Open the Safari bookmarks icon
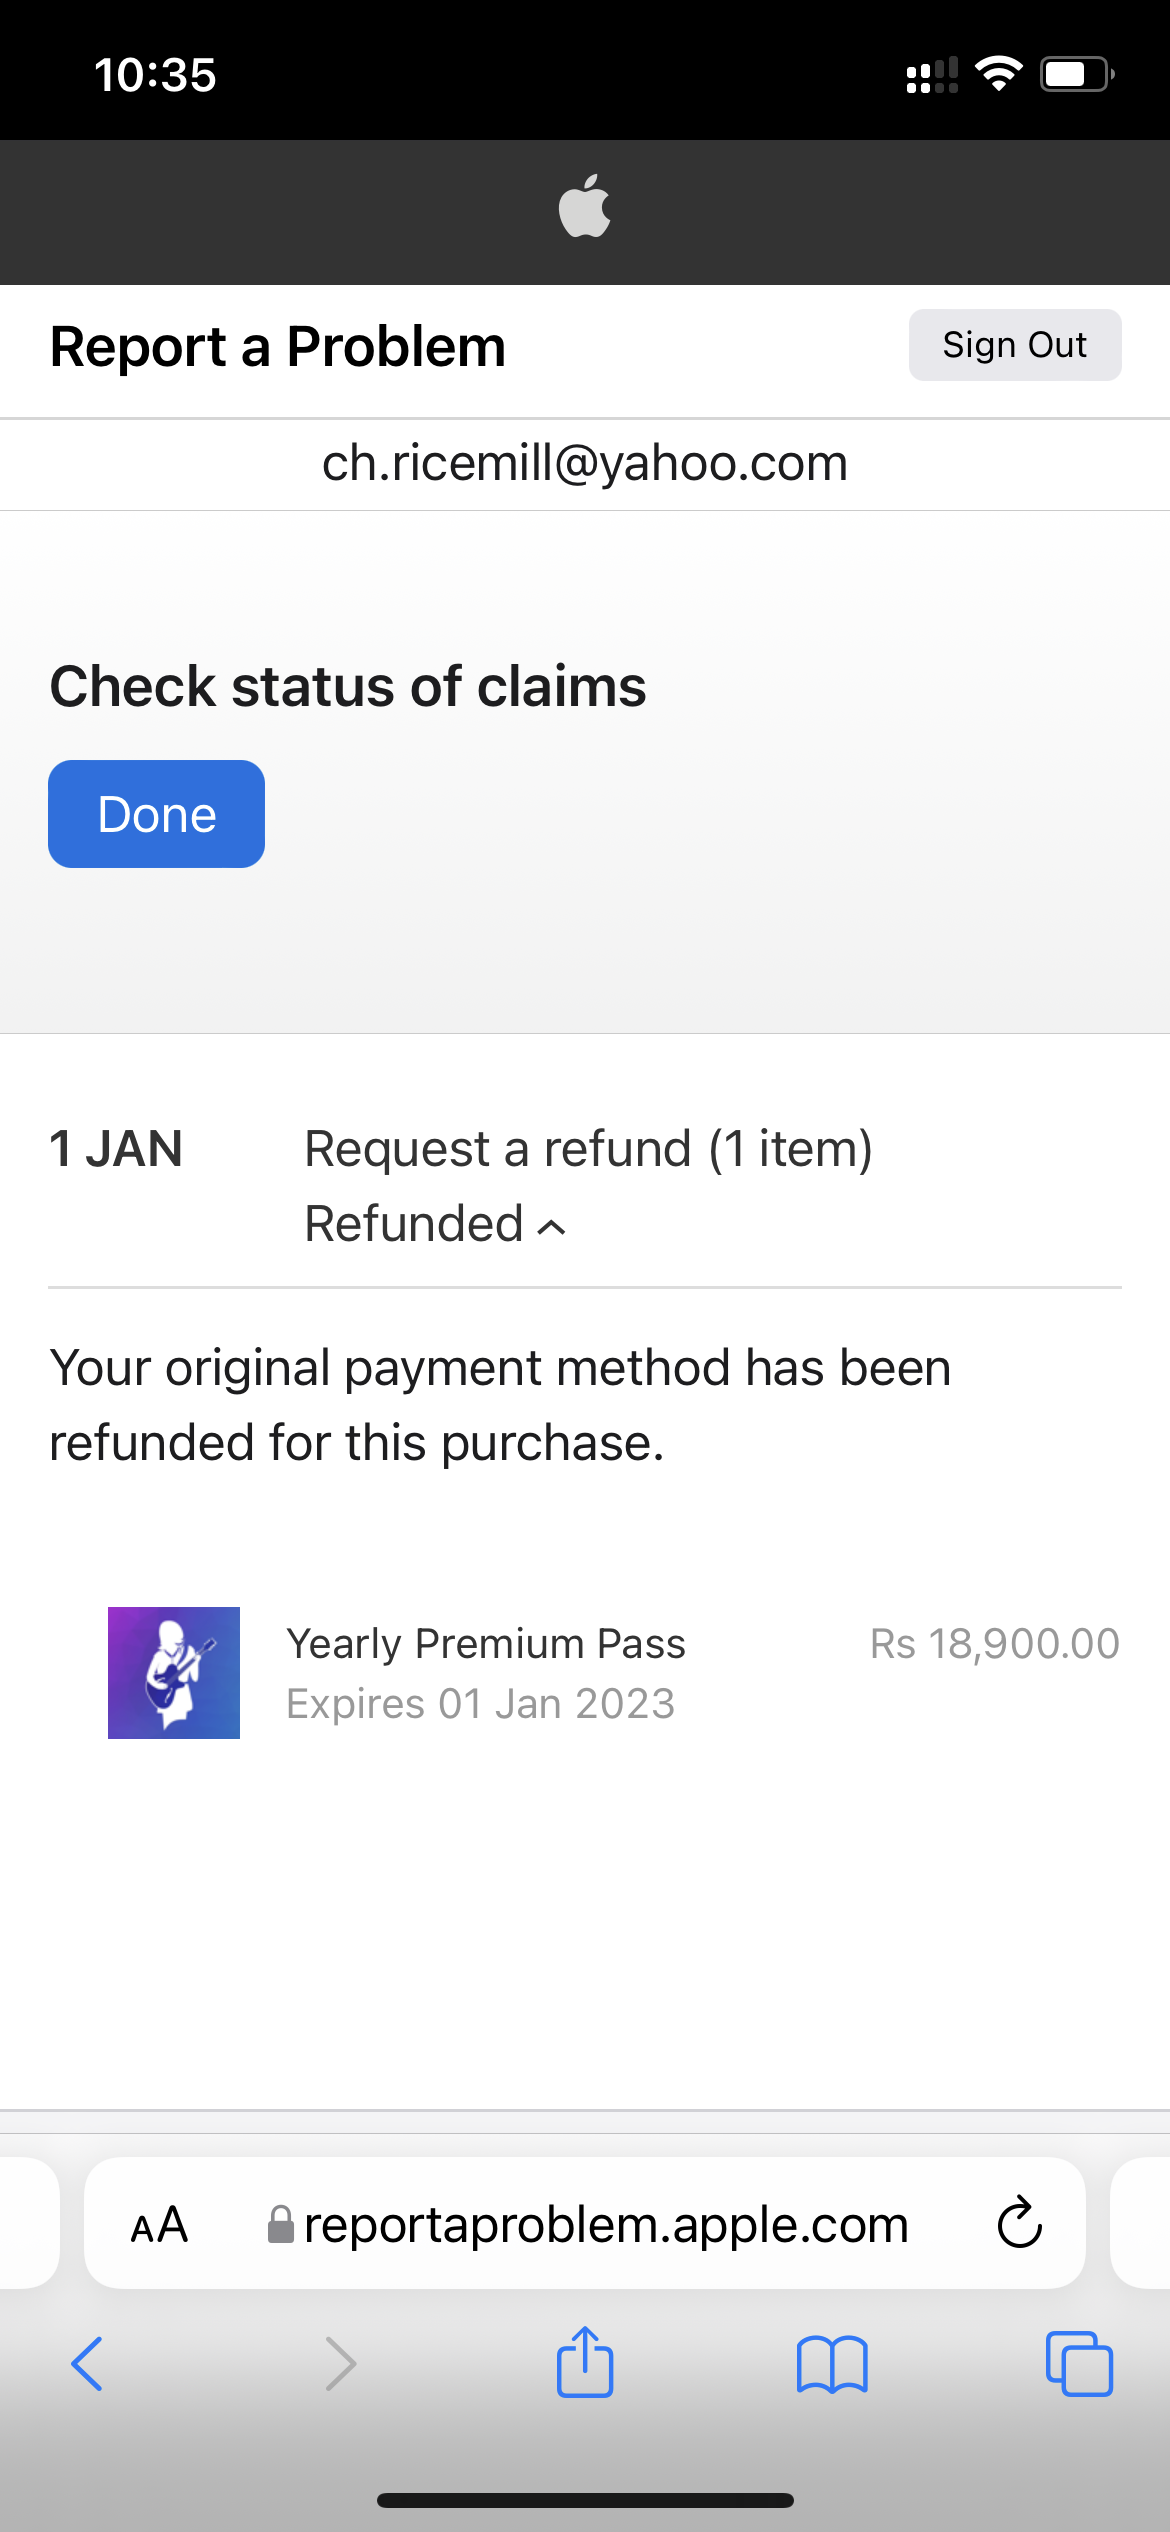 832,2364
